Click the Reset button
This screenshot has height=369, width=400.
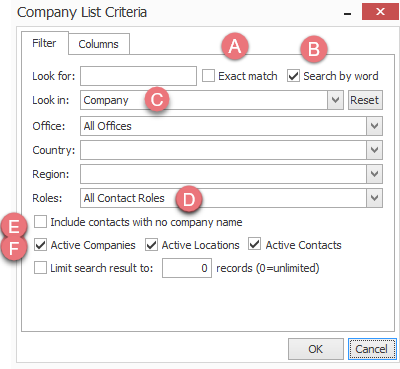pos(365,100)
